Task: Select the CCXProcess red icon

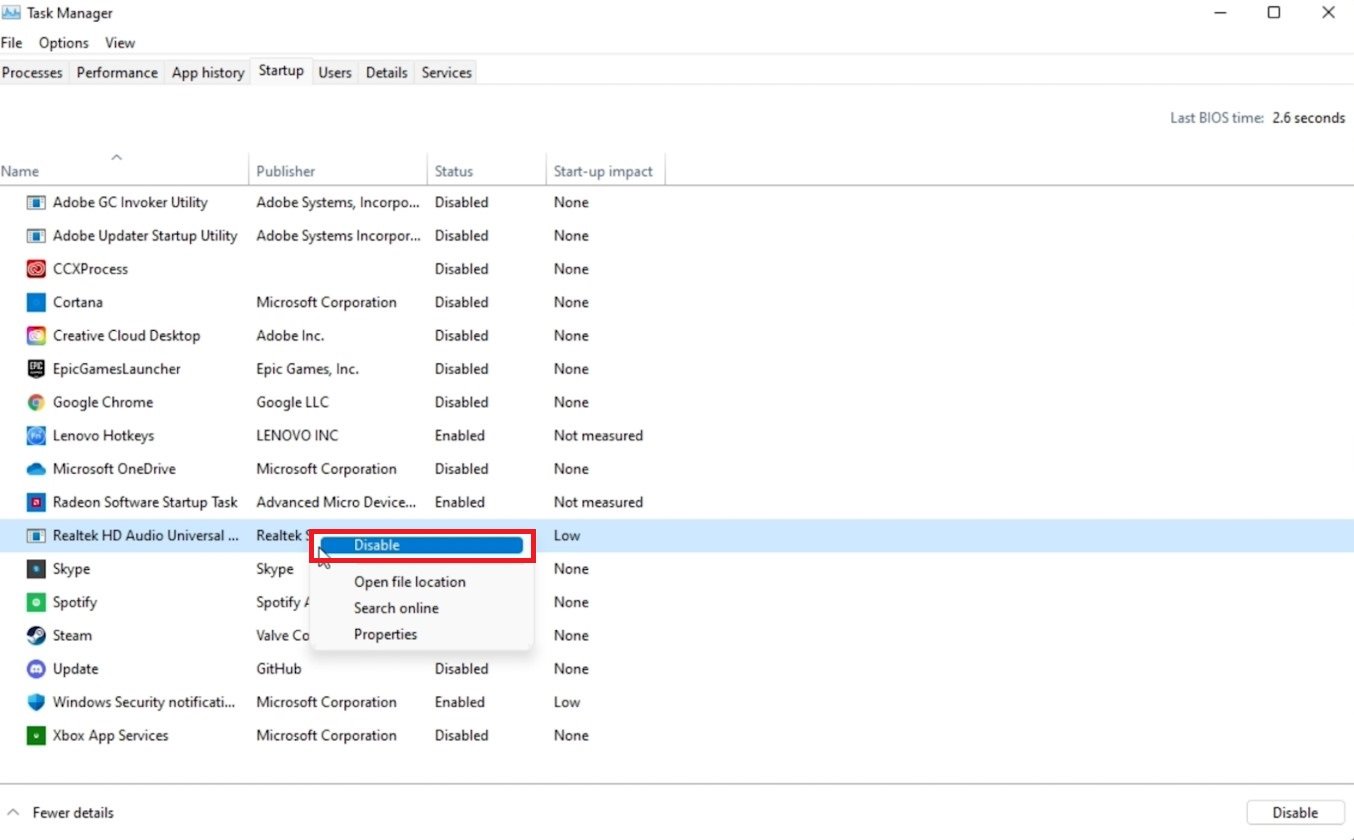Action: tap(36, 269)
